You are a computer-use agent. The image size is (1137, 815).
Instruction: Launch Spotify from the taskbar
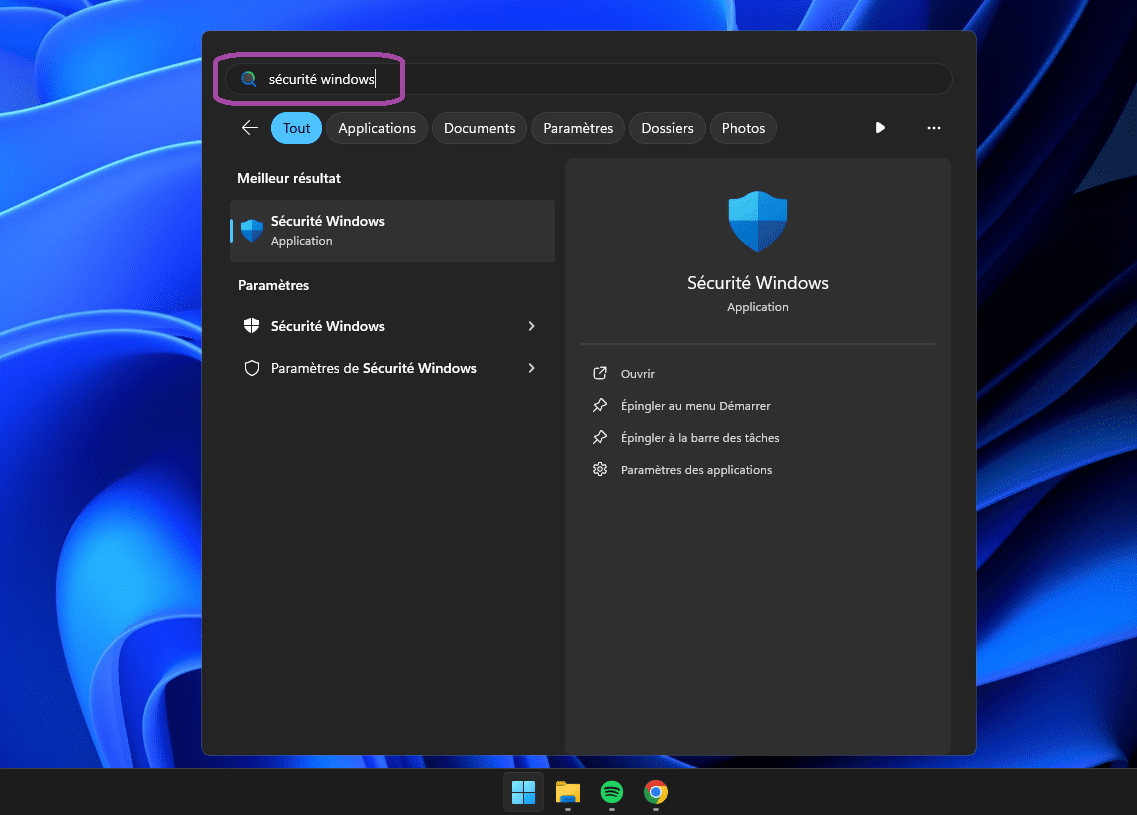click(612, 792)
